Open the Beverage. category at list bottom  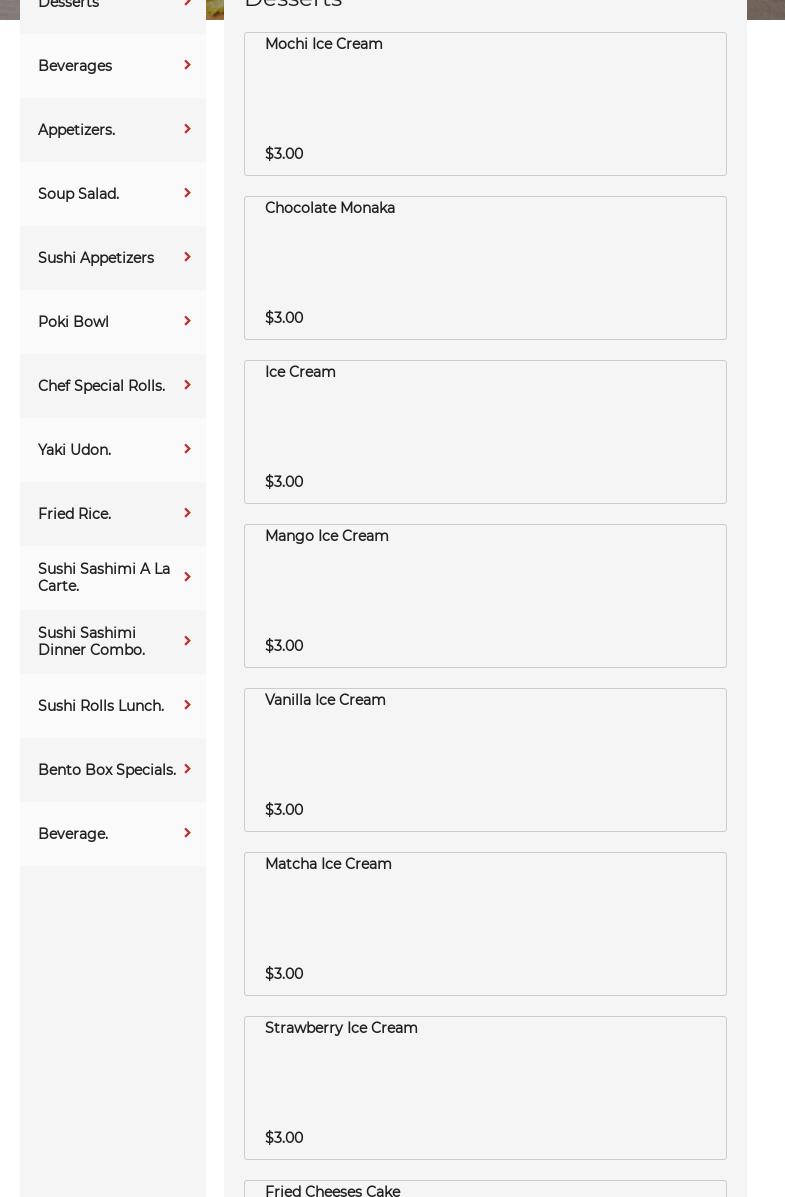(x=73, y=834)
